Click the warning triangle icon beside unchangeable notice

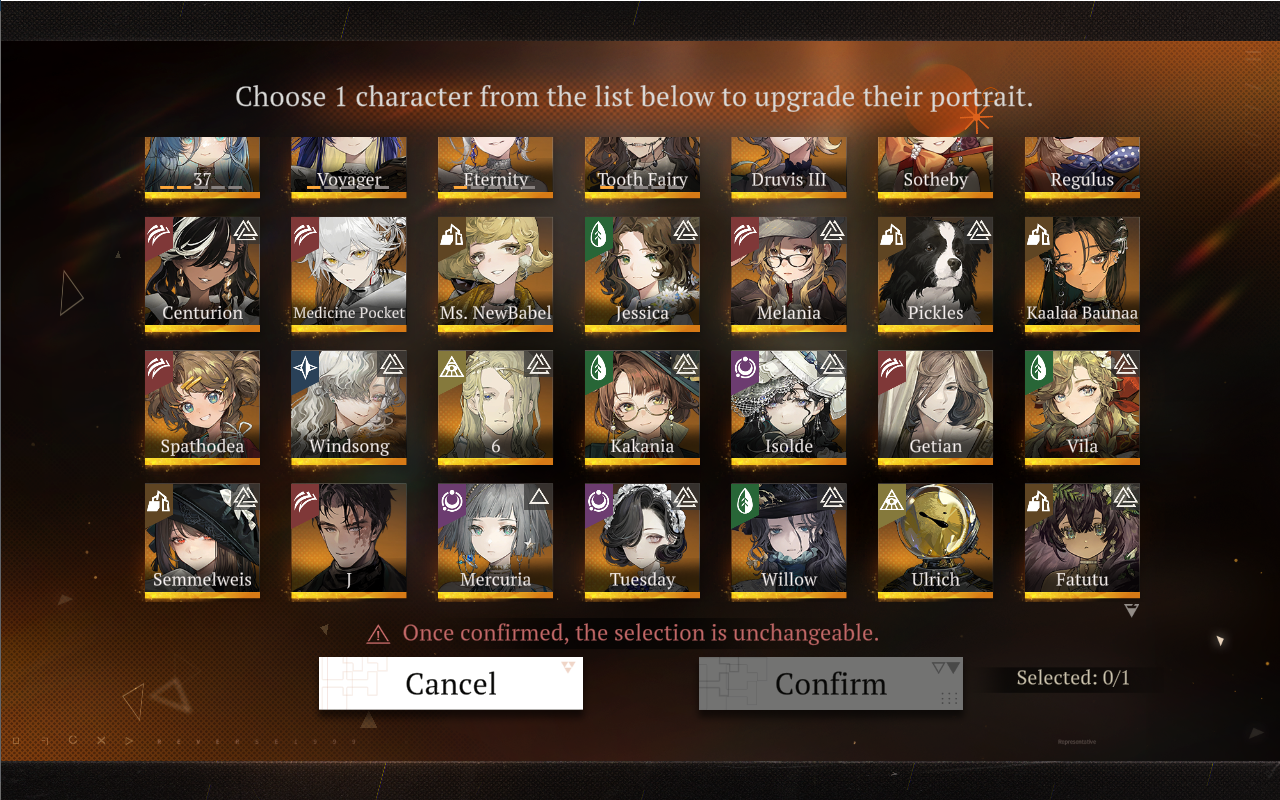pos(378,634)
